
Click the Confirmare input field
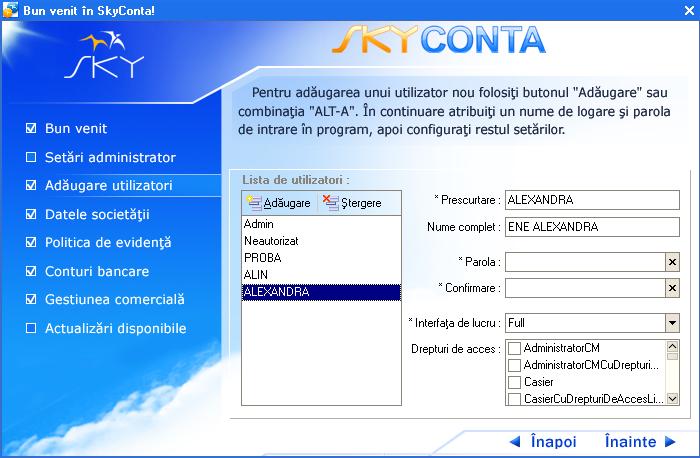(585, 288)
